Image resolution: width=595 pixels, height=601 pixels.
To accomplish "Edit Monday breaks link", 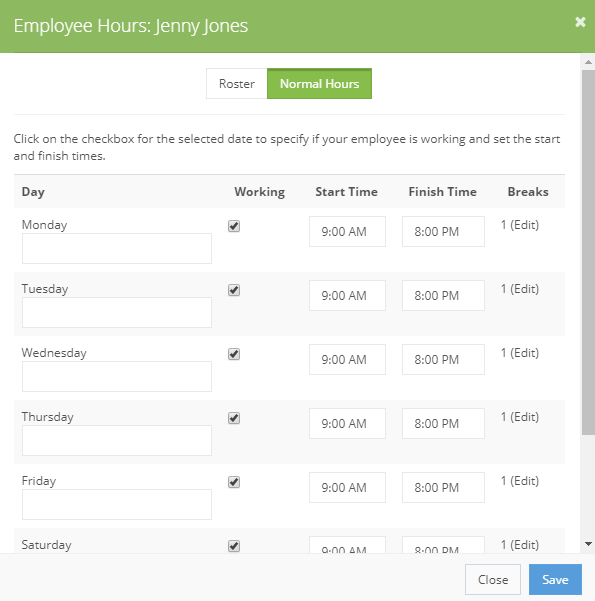I will pos(524,225).
